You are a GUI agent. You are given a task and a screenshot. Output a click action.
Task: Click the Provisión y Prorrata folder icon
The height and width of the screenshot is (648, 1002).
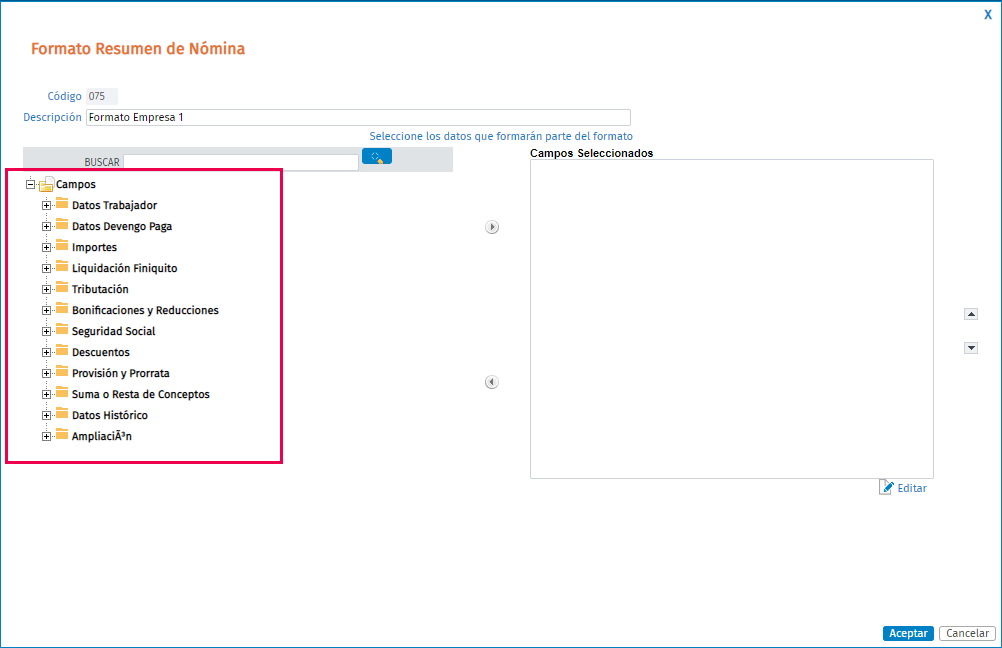point(62,372)
